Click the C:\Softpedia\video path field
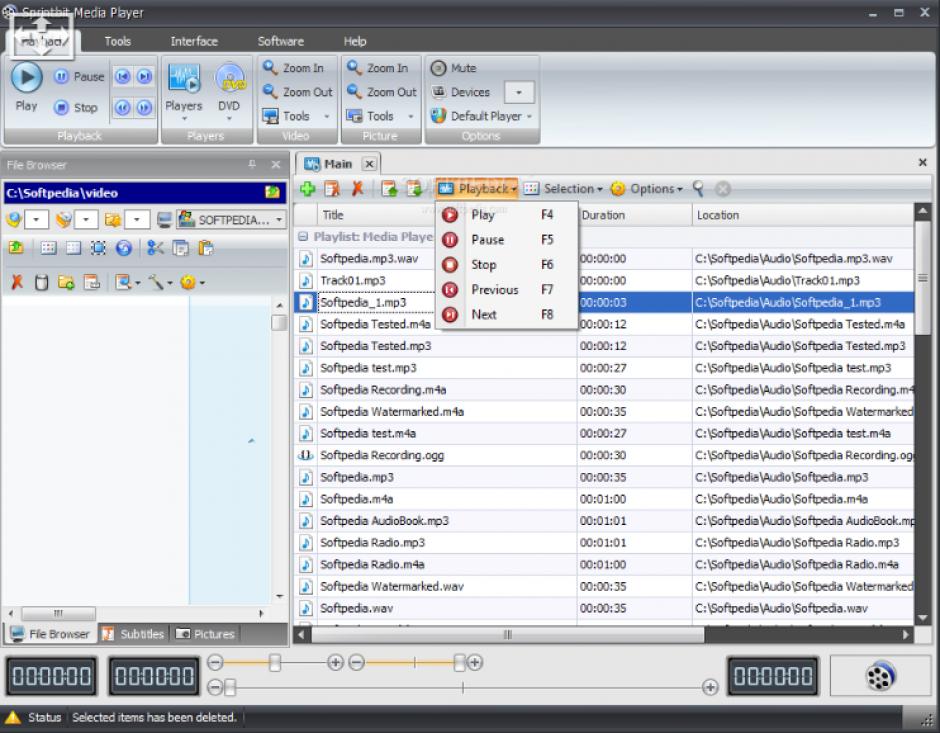The height and width of the screenshot is (733, 940). click(144, 192)
